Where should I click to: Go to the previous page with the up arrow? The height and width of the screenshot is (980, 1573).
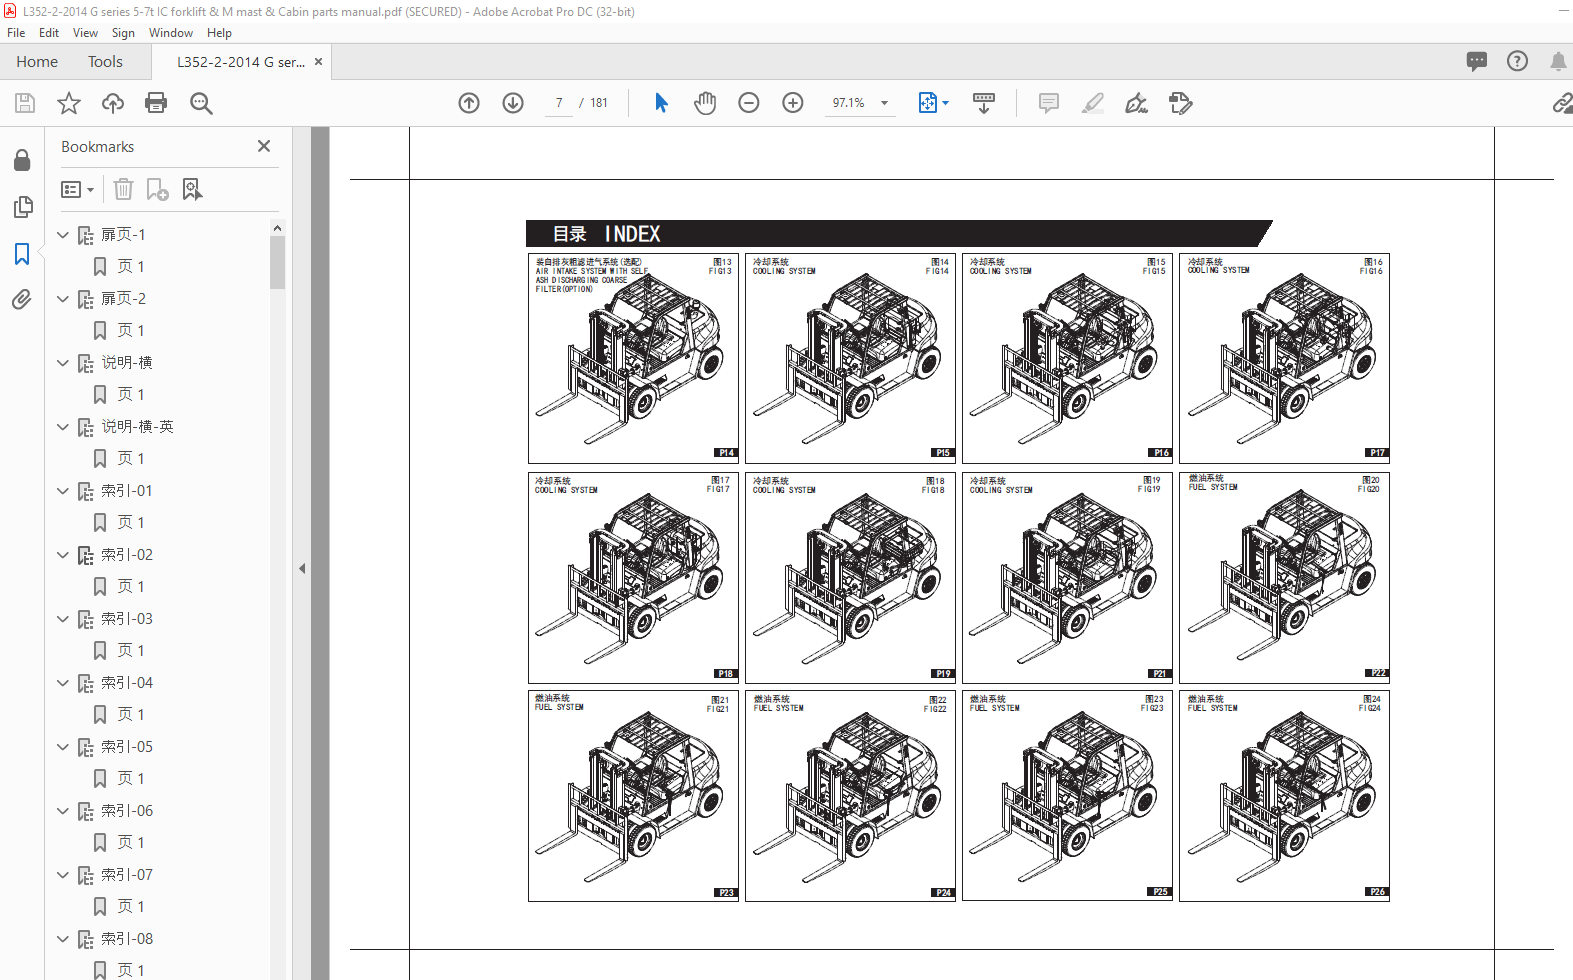click(x=469, y=103)
